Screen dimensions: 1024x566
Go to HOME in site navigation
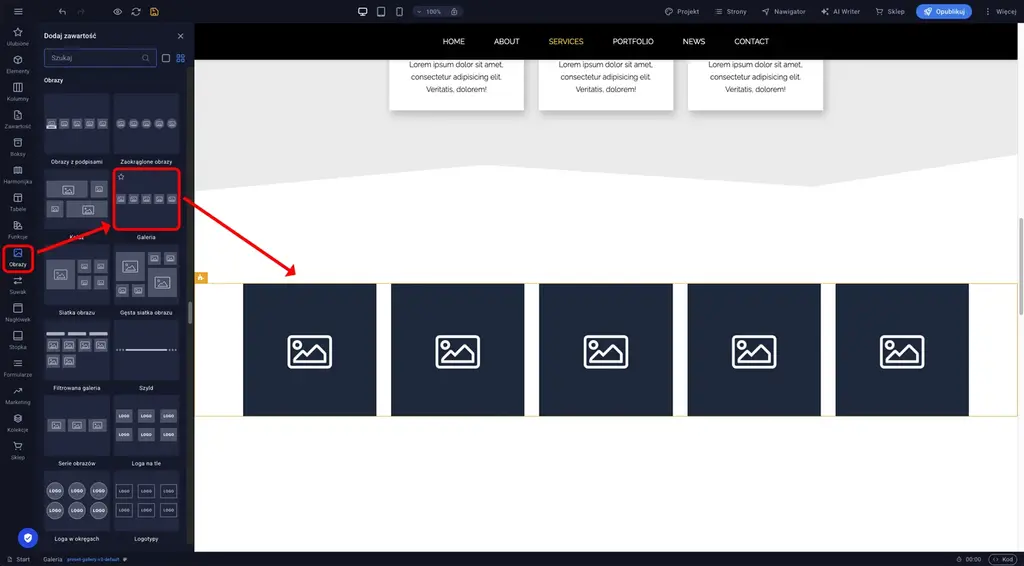pyautogui.click(x=454, y=41)
